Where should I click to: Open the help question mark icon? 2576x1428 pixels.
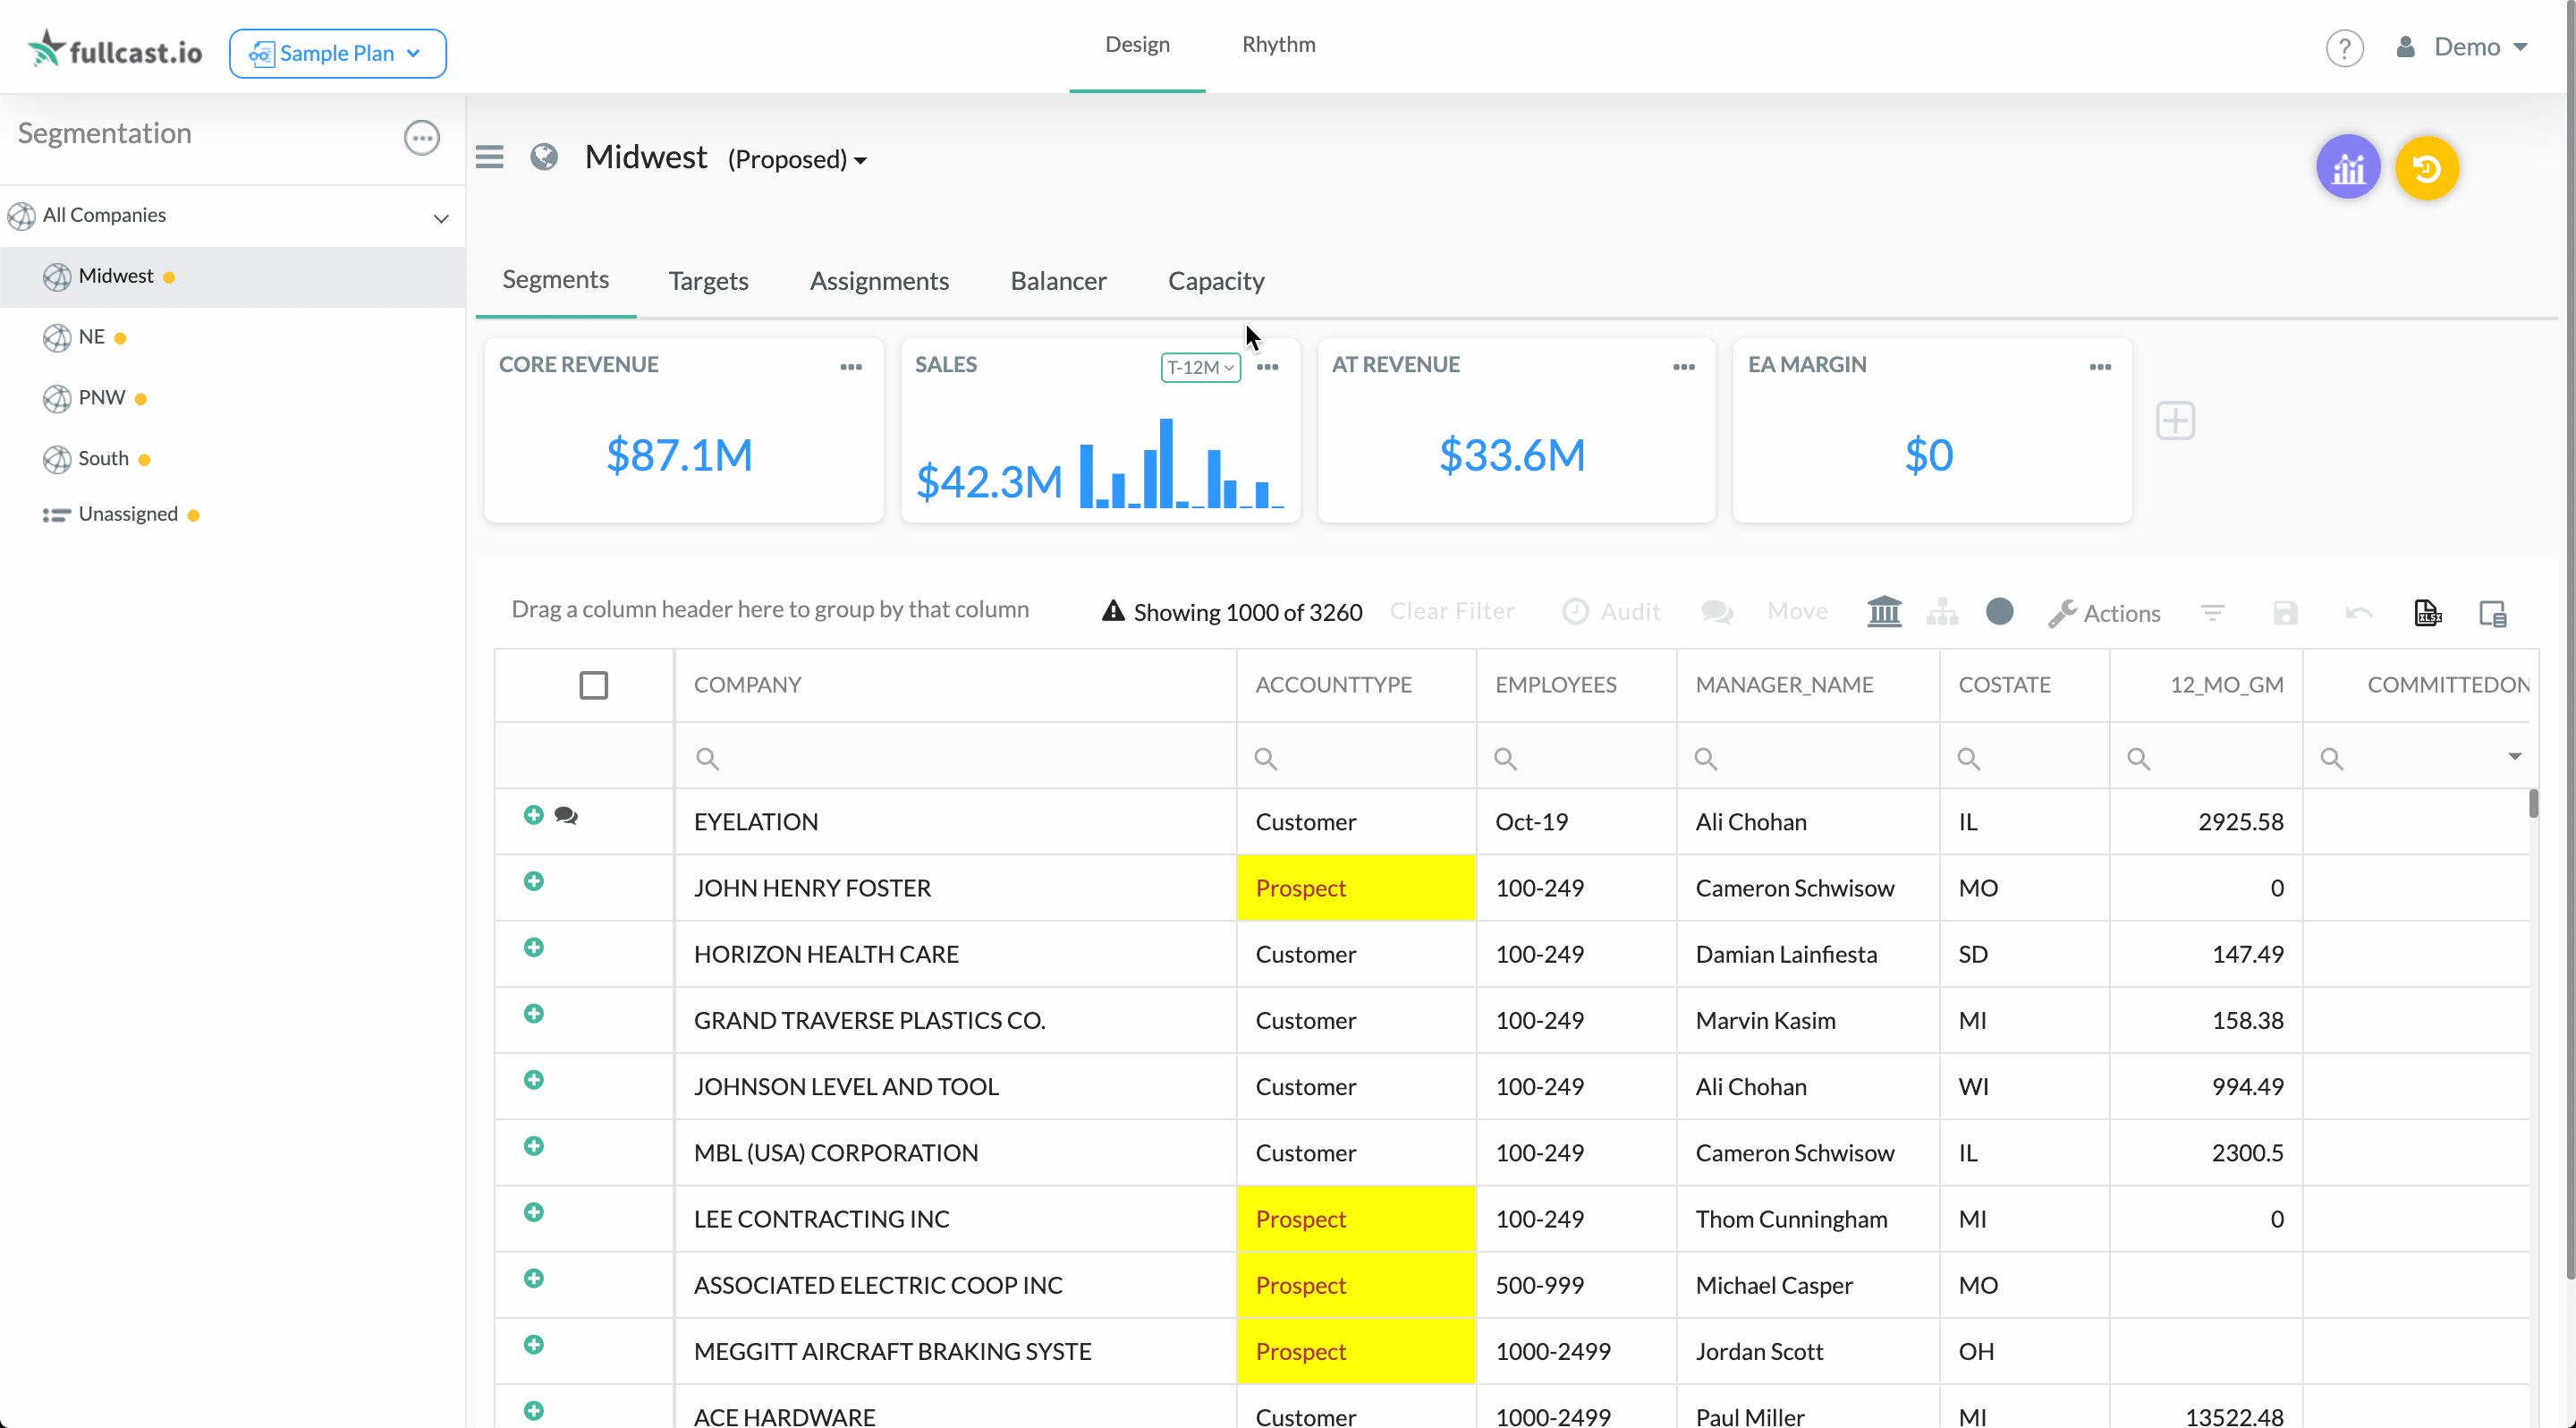2344,47
